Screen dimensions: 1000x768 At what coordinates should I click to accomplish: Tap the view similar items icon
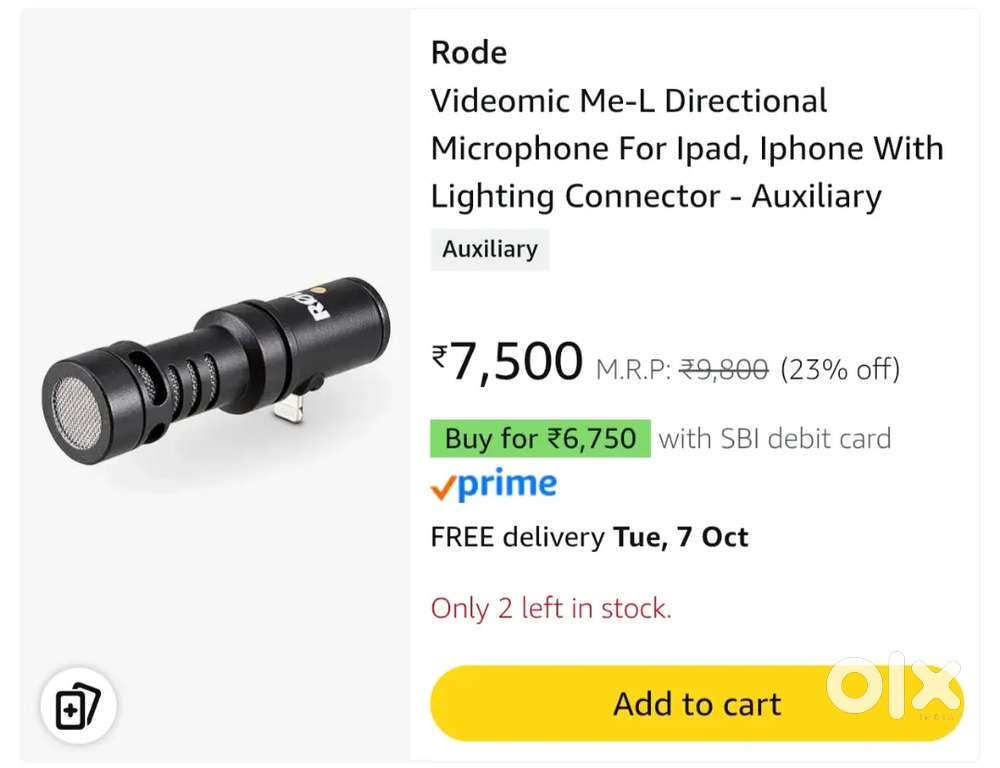pos(78,707)
